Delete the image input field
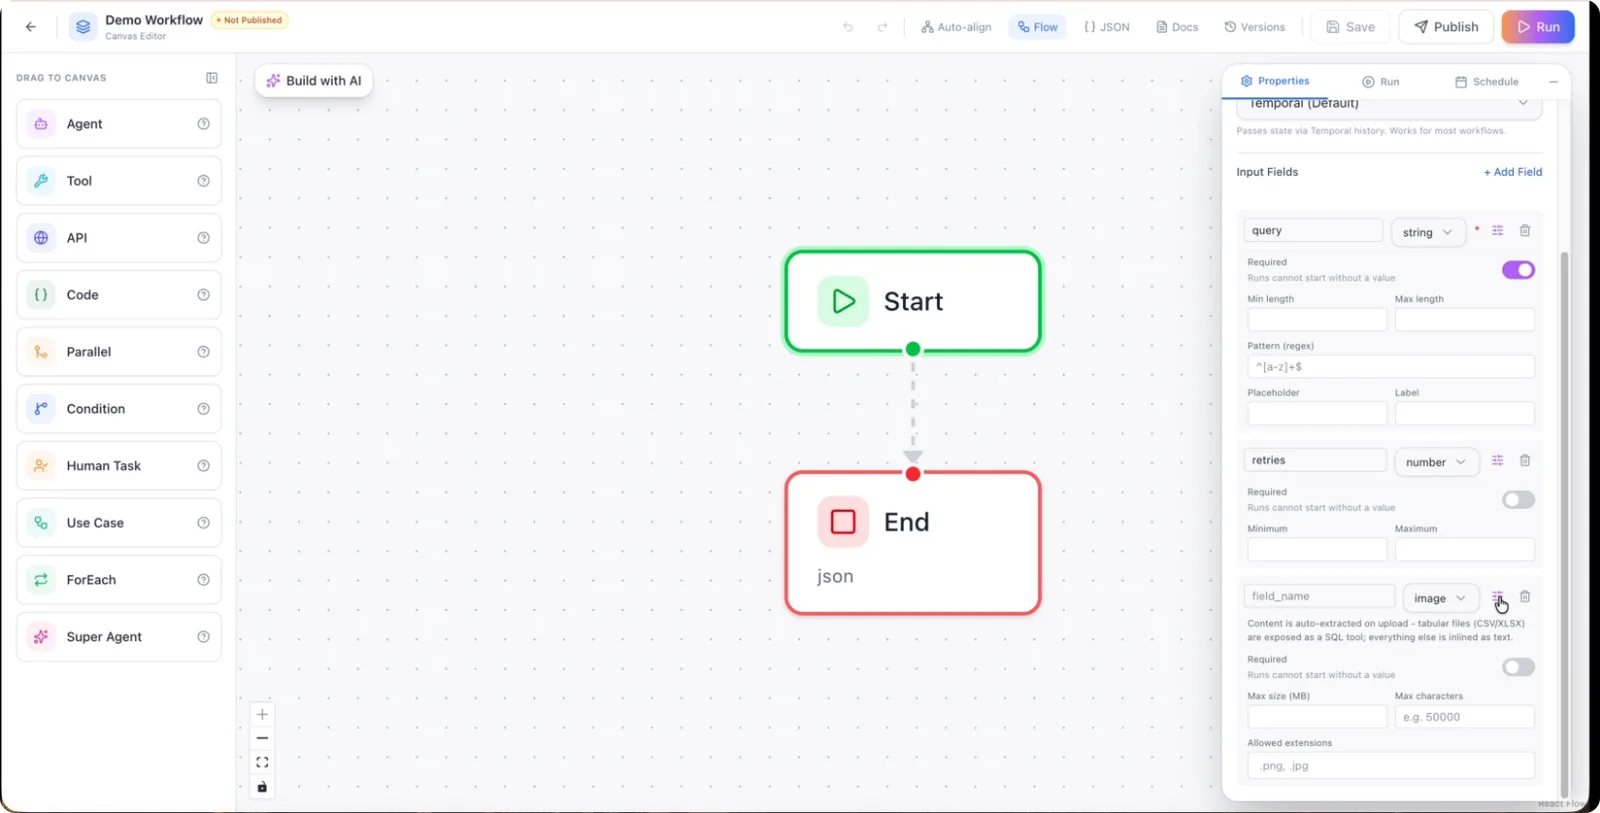This screenshot has width=1600, height=813. (x=1525, y=597)
